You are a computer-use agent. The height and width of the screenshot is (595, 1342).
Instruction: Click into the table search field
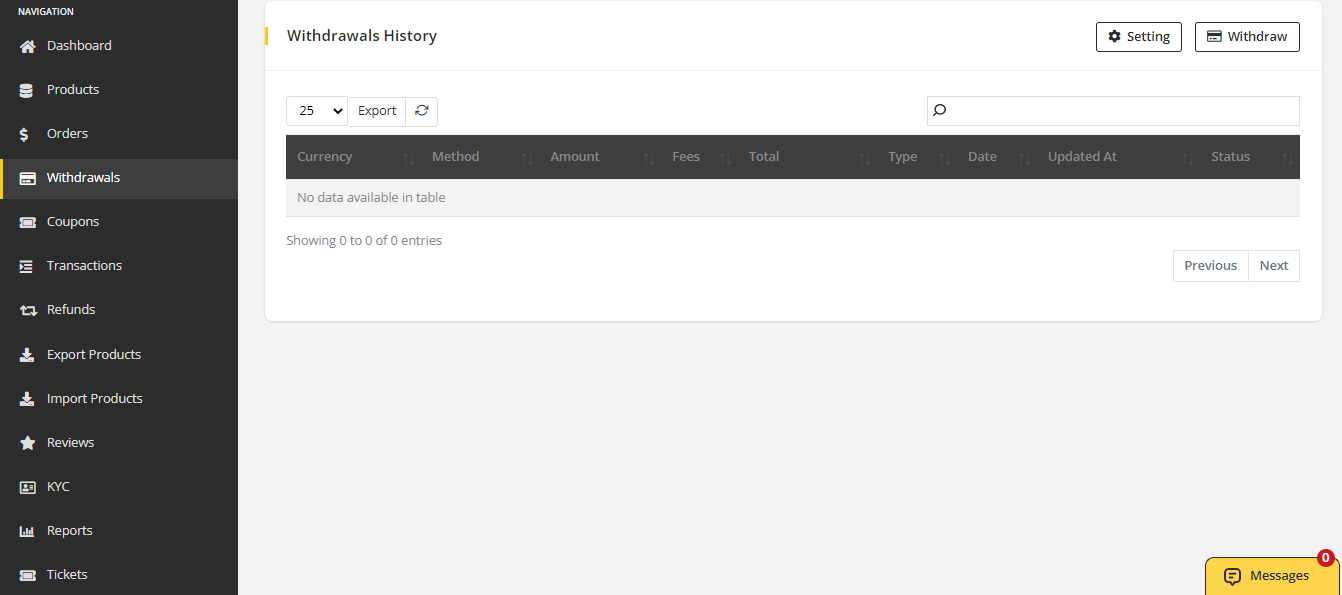(x=1113, y=111)
